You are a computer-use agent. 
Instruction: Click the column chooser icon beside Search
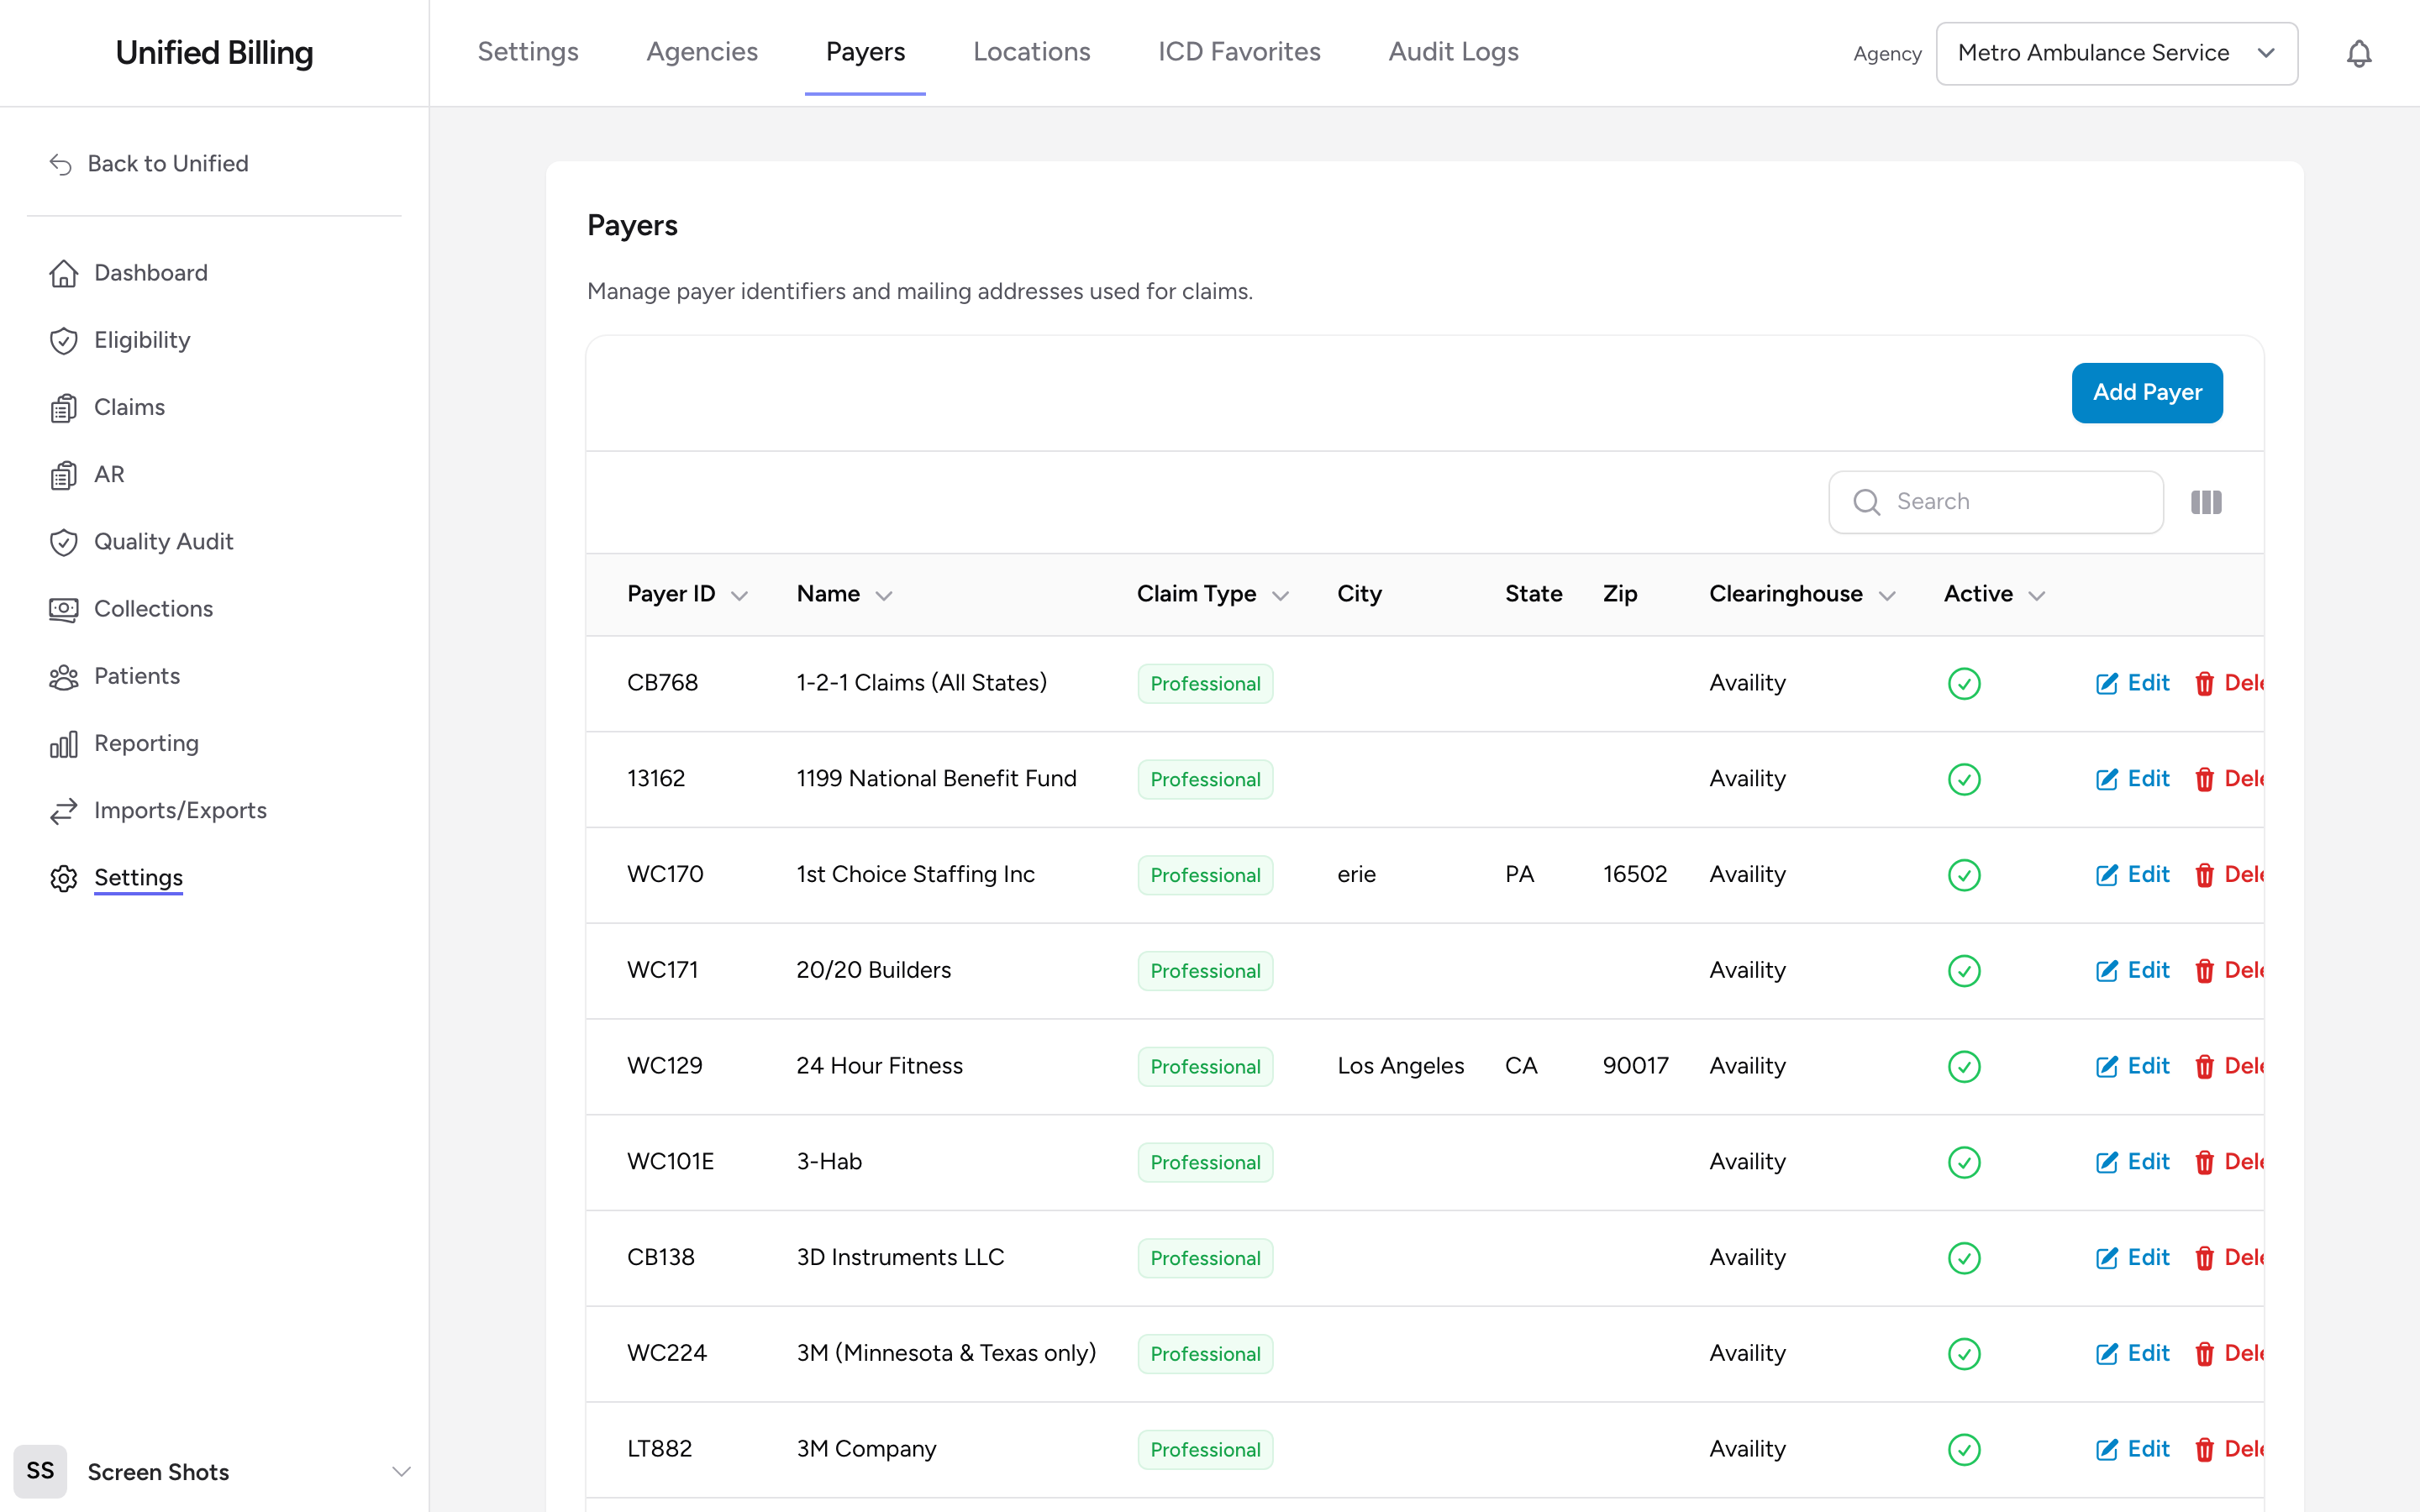(2206, 502)
